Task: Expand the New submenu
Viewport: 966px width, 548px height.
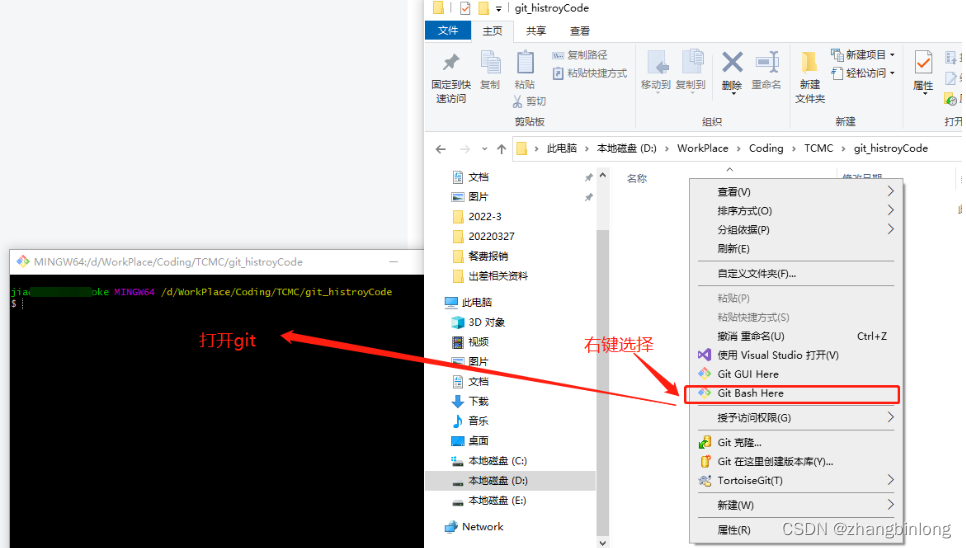Action: 890,505
